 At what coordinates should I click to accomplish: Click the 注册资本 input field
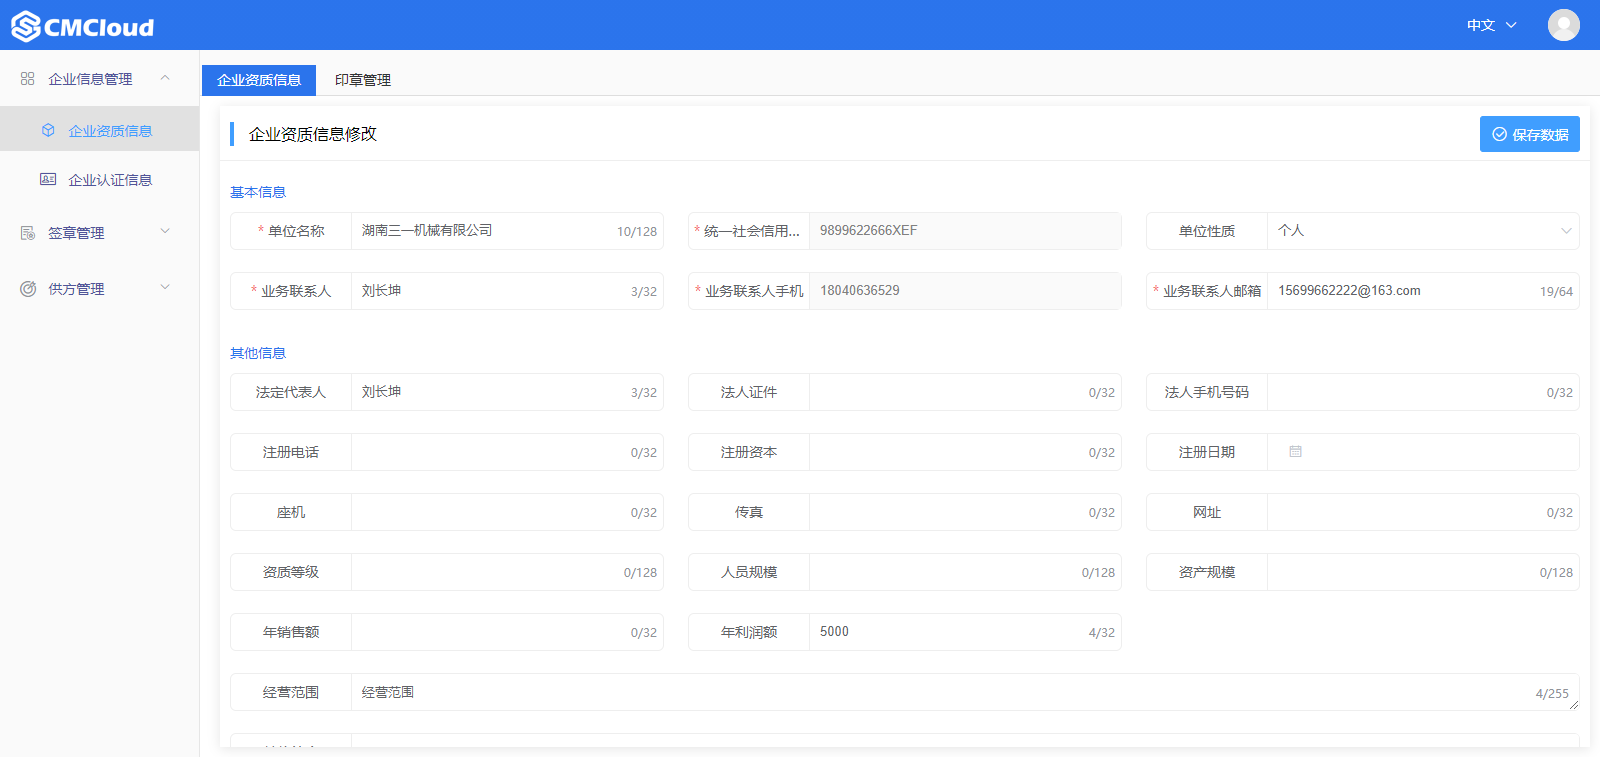965,452
